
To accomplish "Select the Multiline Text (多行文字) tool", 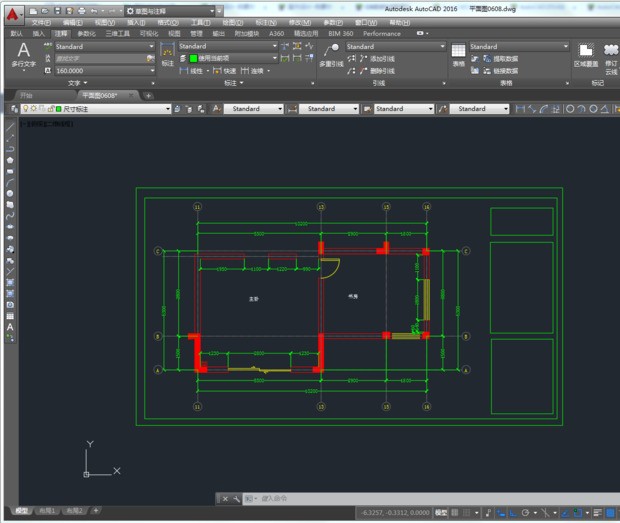I will point(24,56).
